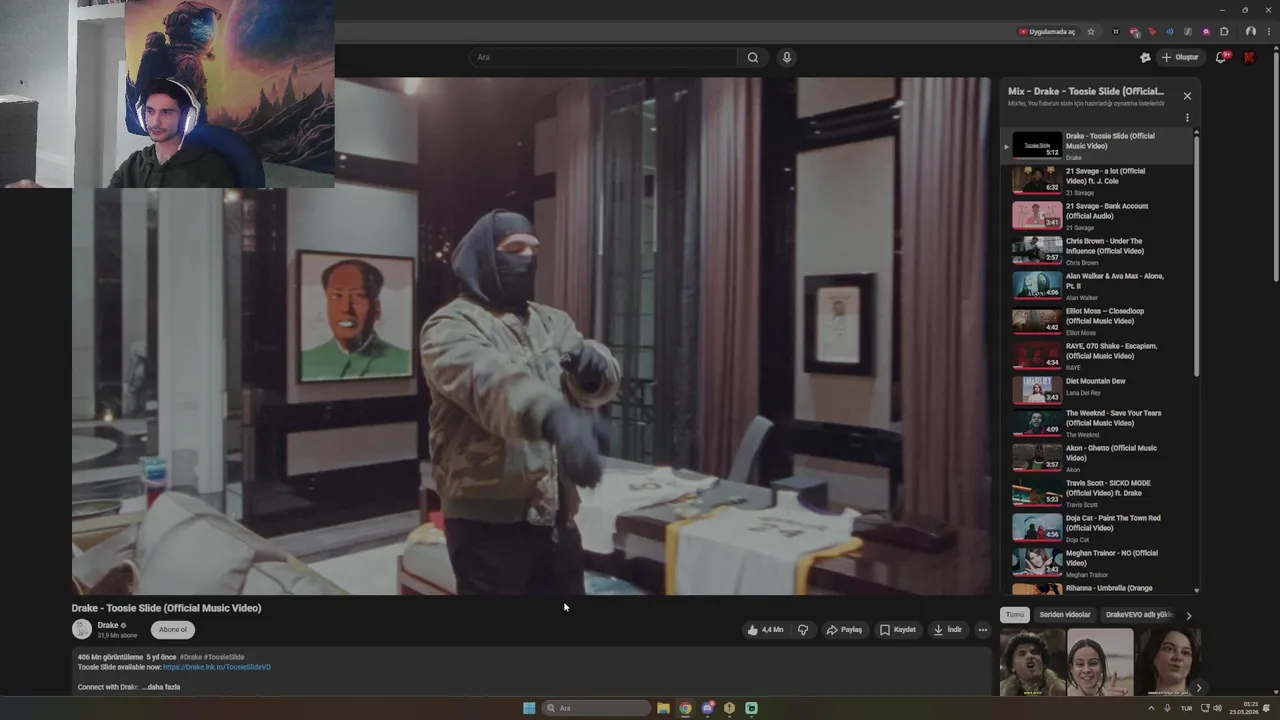Open Chrome three-dot menu
Image resolution: width=1280 pixels, height=720 pixels.
coord(1268,32)
